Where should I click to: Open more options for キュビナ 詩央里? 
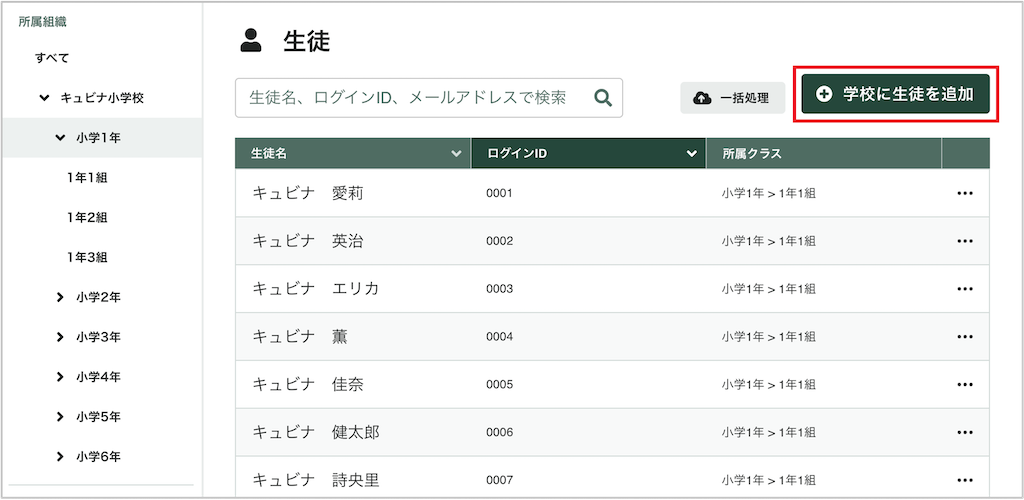pos(965,480)
